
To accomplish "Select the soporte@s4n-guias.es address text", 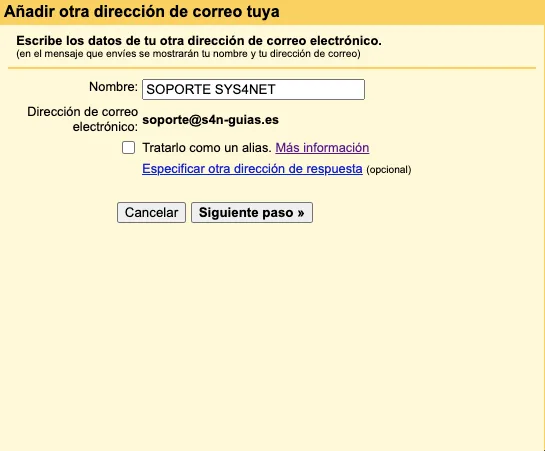I will [211, 120].
